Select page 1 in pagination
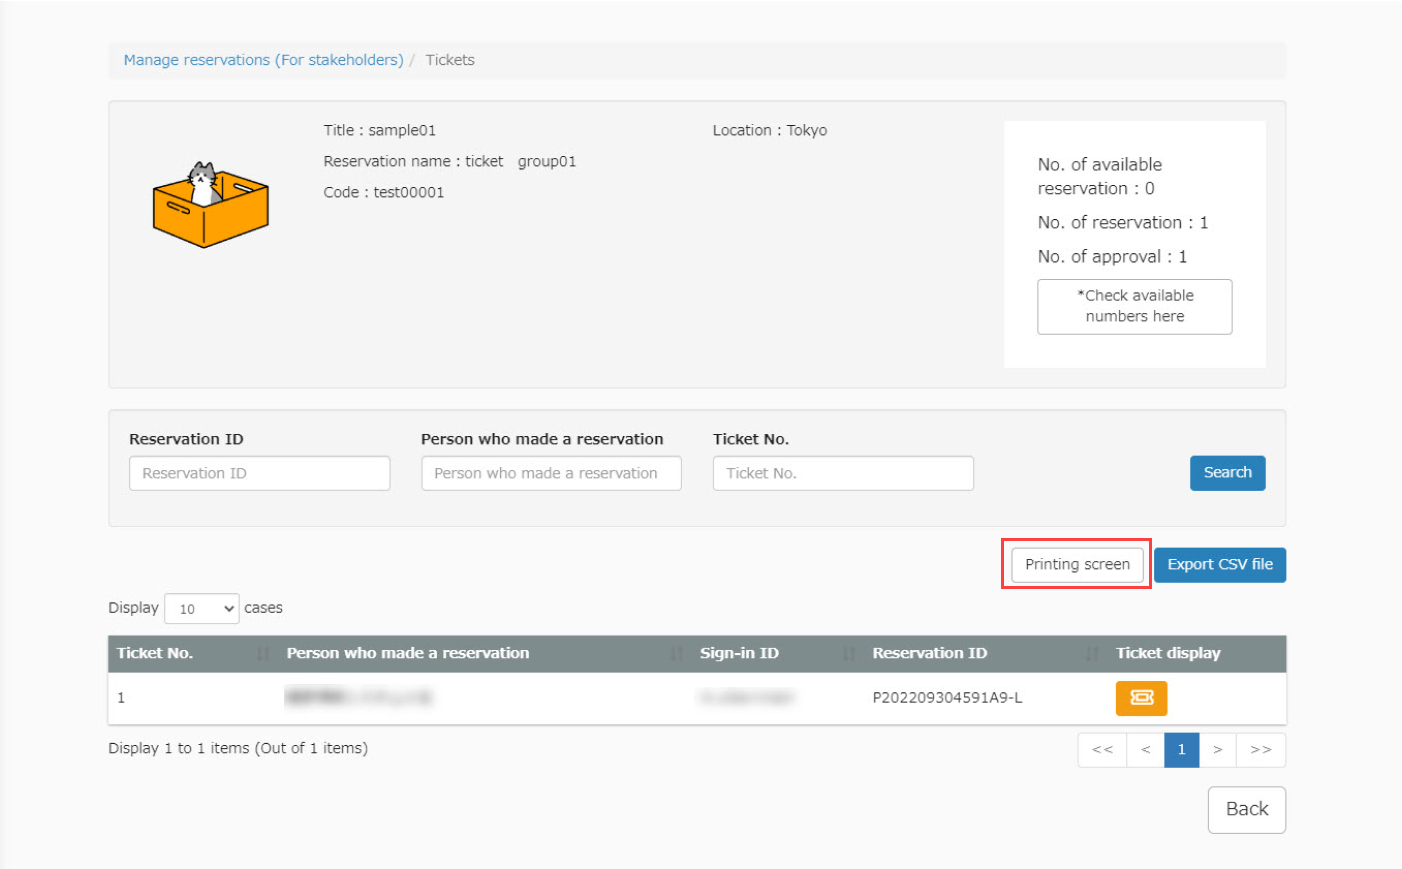The height and width of the screenshot is (869, 1402). [1181, 750]
